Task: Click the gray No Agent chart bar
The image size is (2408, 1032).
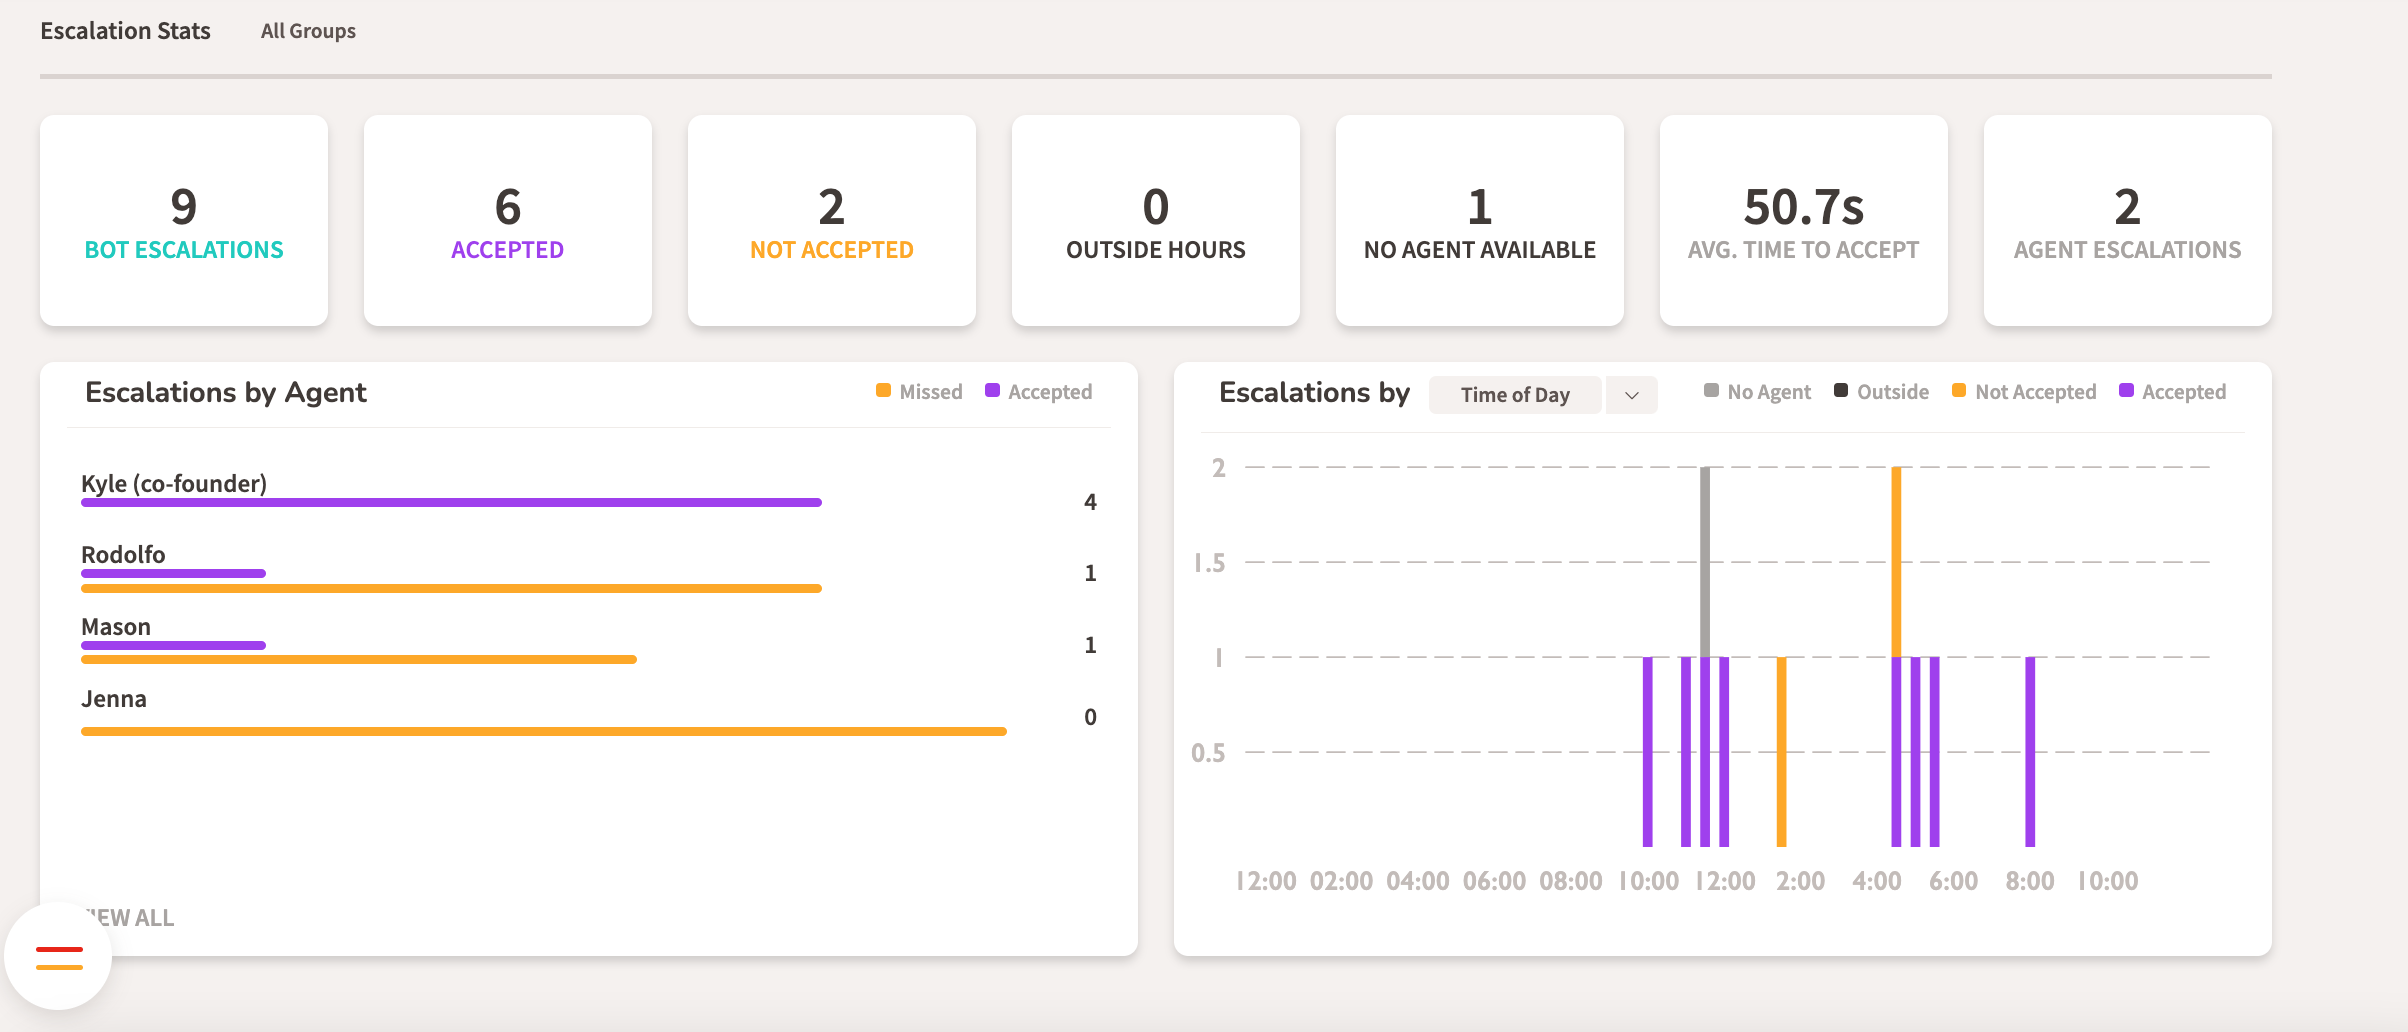Action: 1705,560
